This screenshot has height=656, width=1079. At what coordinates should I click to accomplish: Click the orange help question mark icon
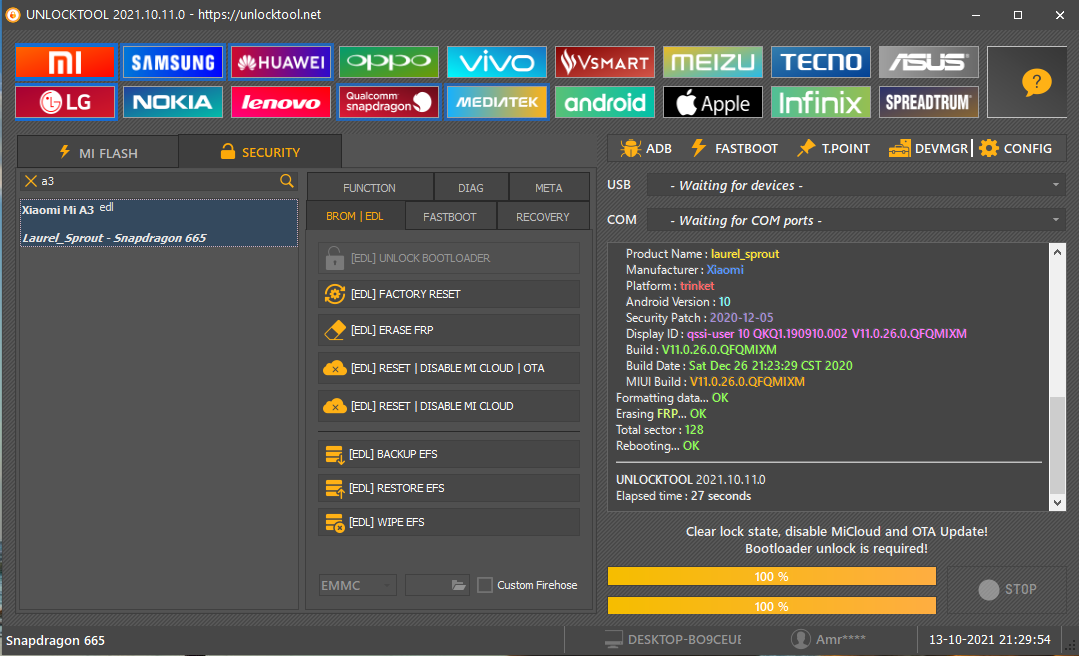point(1036,83)
